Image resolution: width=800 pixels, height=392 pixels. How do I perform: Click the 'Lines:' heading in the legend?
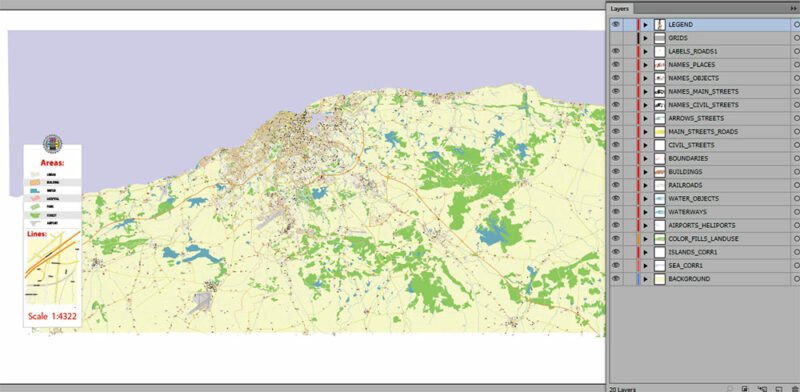[x=37, y=234]
